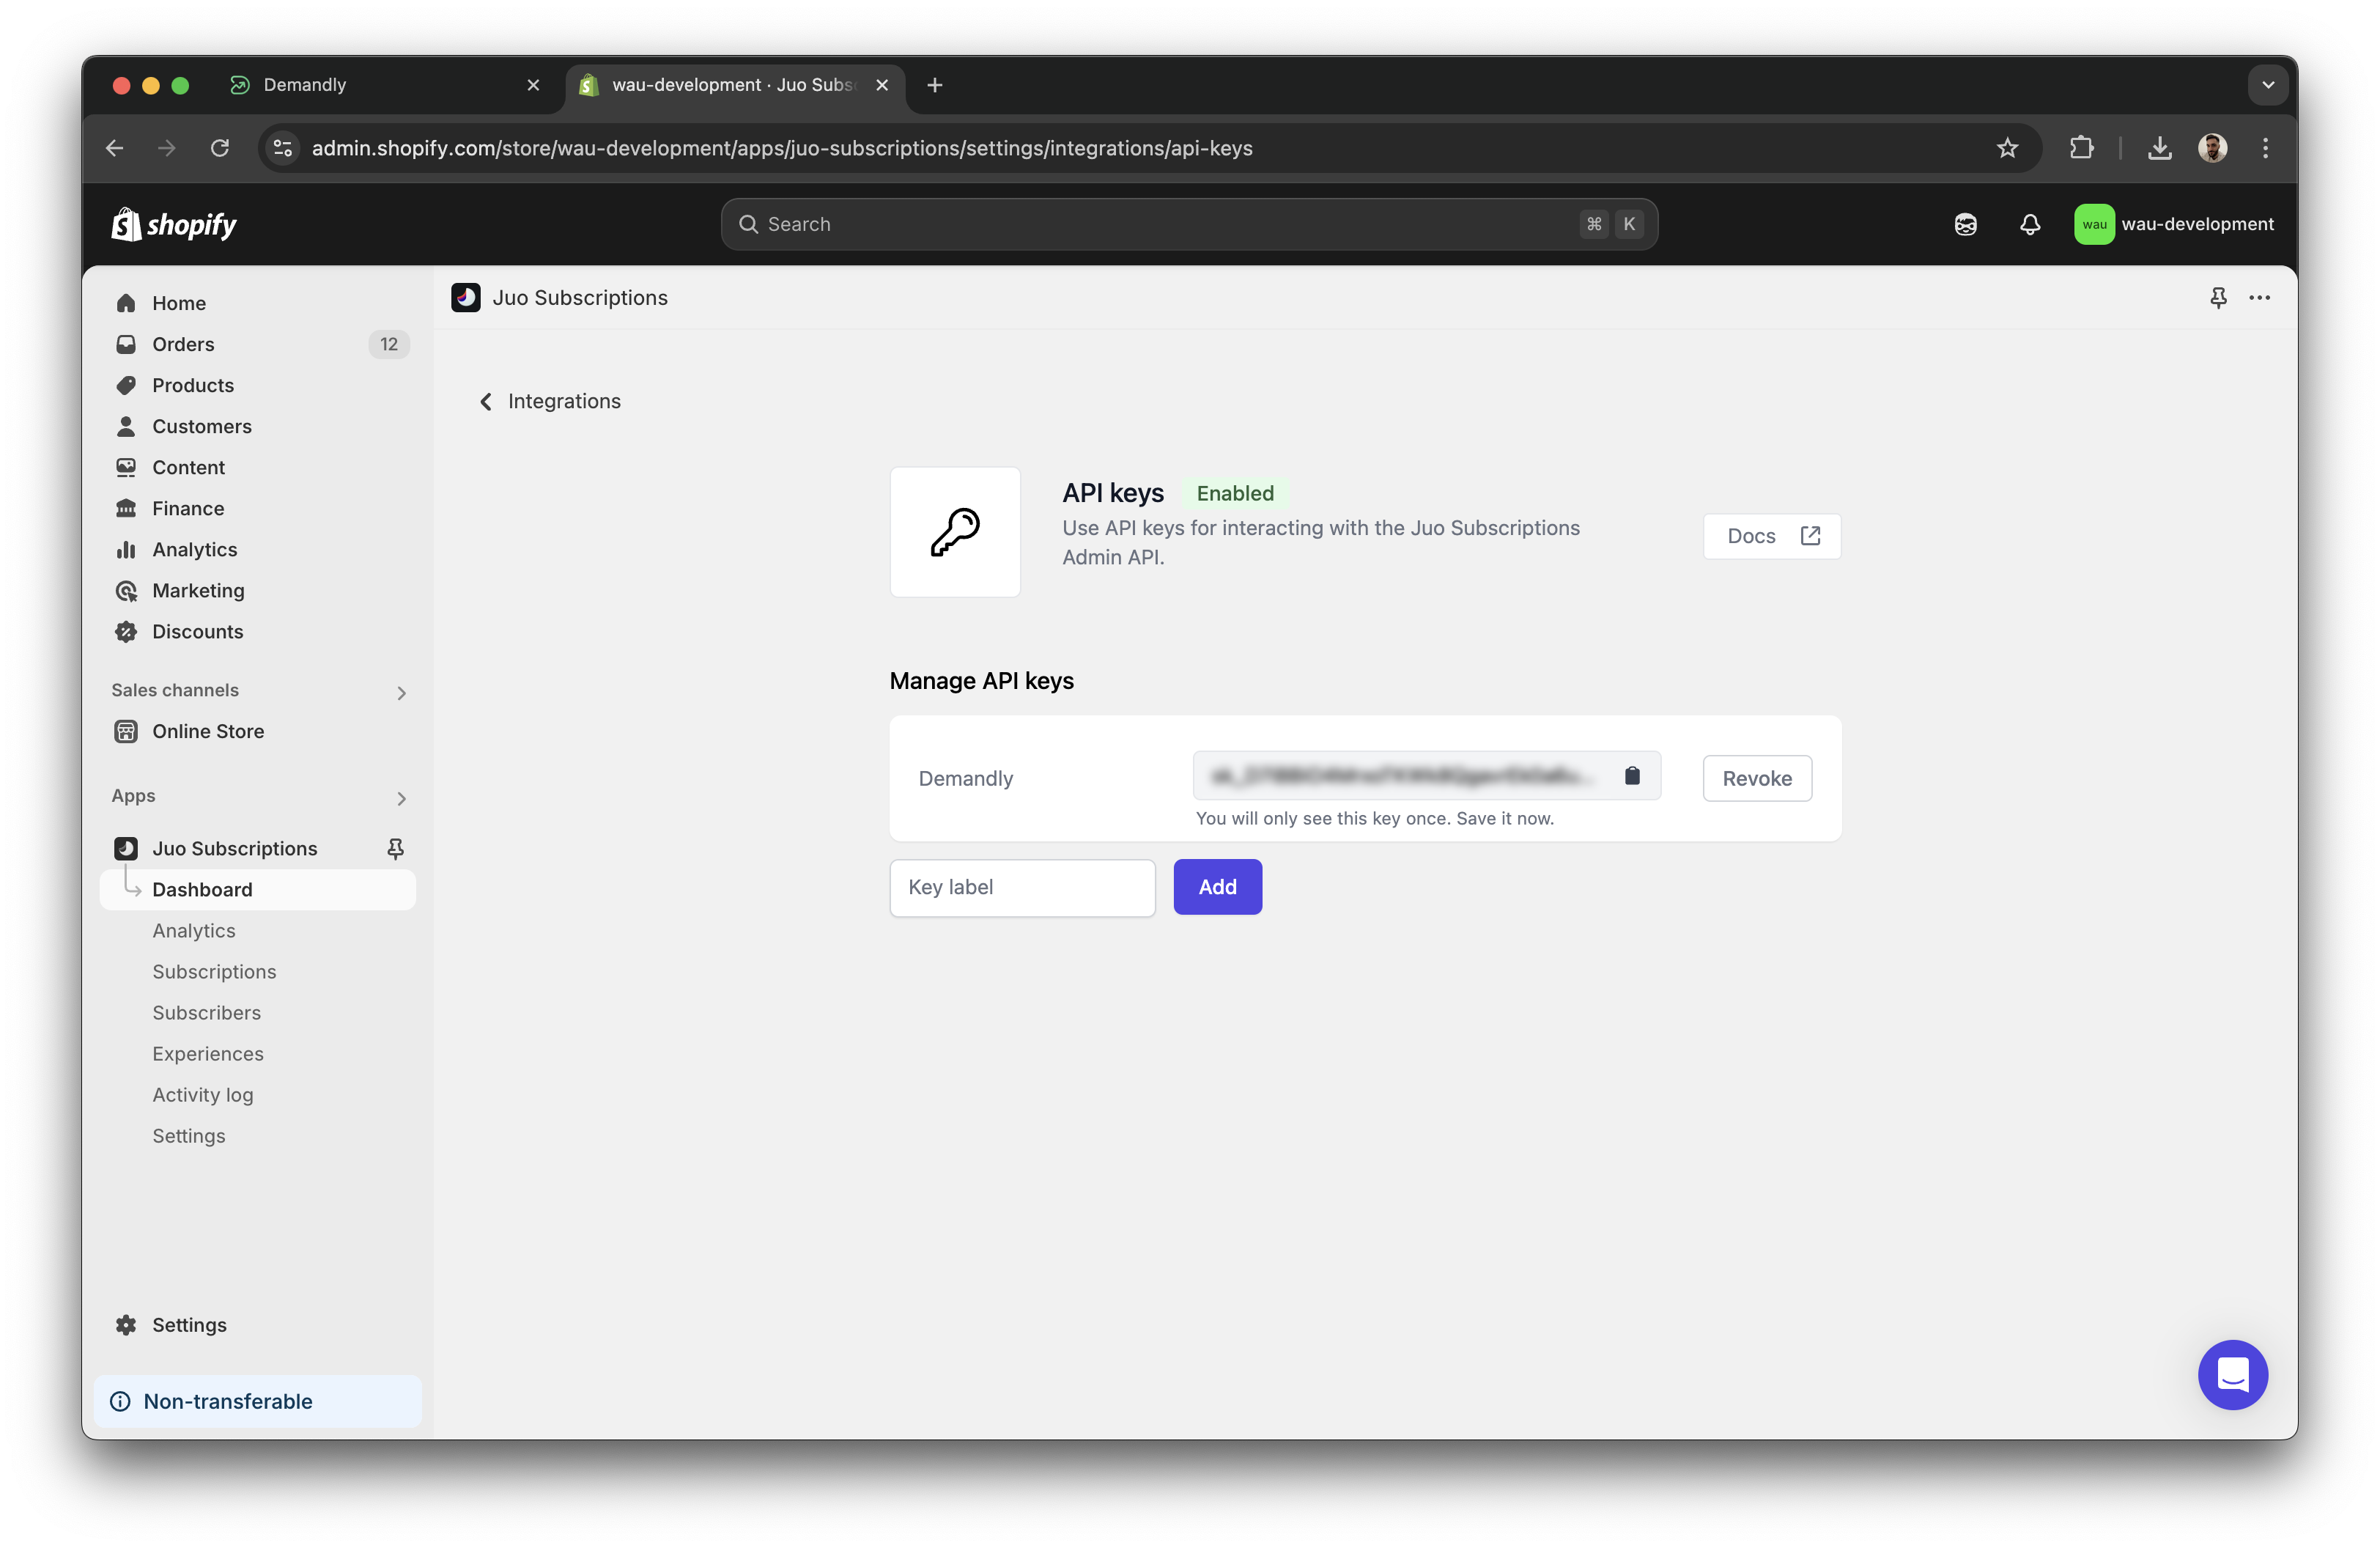Click the Key label input field
The height and width of the screenshot is (1548, 2380).
point(1021,887)
